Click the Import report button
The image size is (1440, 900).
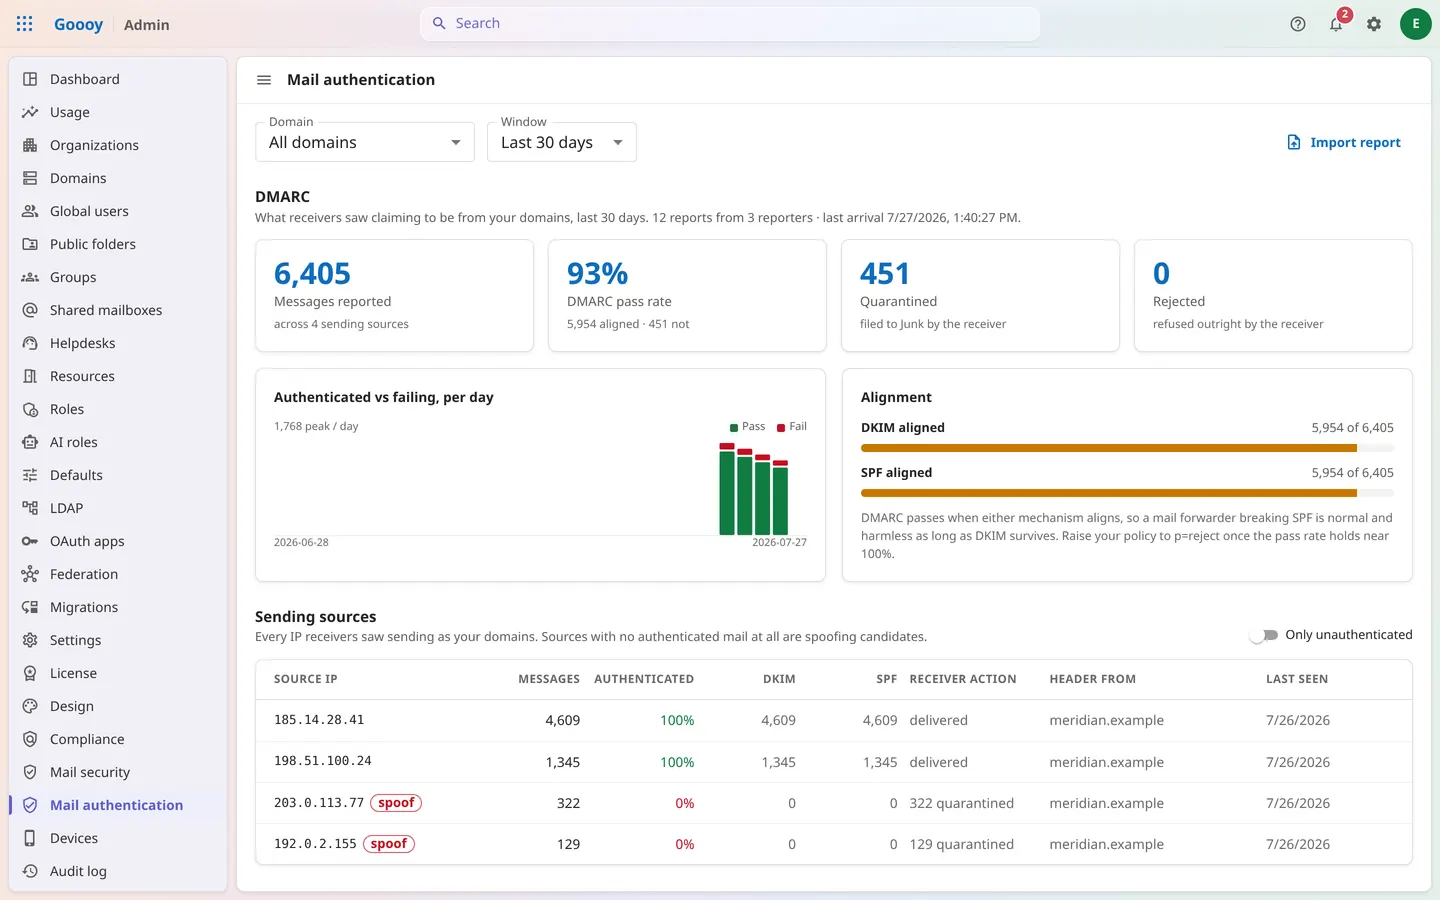(1343, 142)
